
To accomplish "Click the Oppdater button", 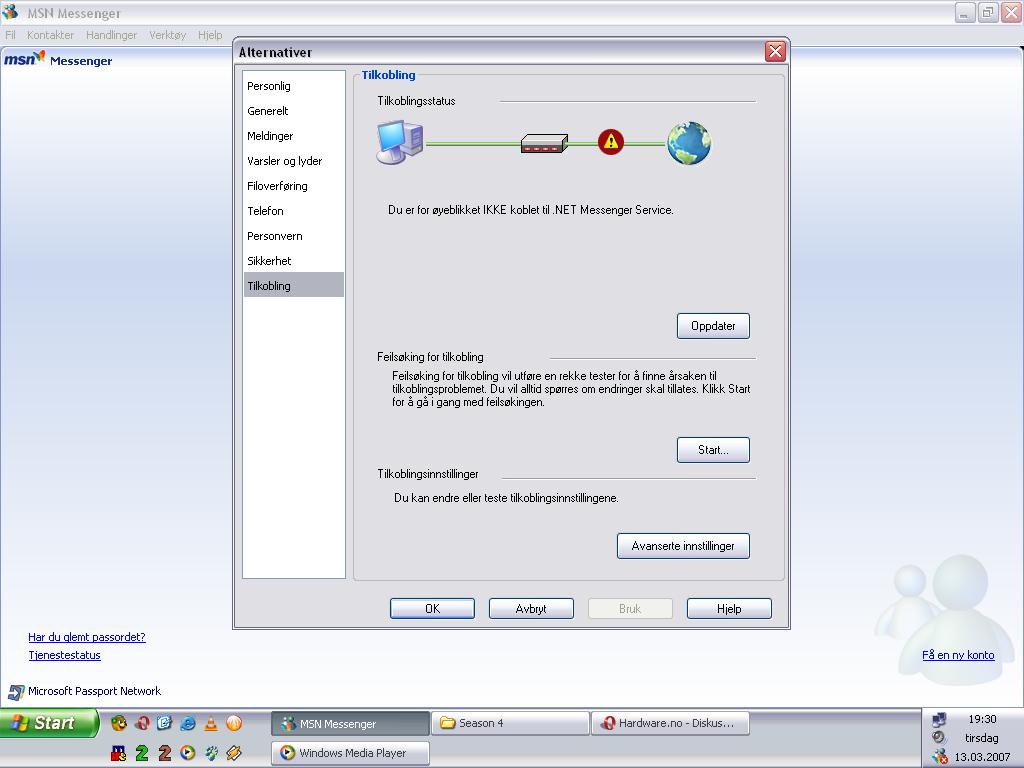I will click(713, 326).
